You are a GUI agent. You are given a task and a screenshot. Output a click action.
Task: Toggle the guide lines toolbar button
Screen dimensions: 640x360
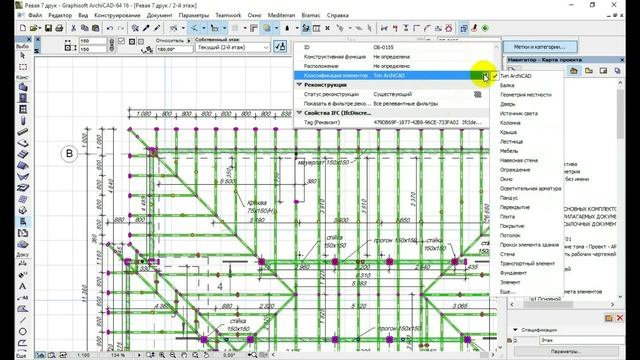pos(194,28)
